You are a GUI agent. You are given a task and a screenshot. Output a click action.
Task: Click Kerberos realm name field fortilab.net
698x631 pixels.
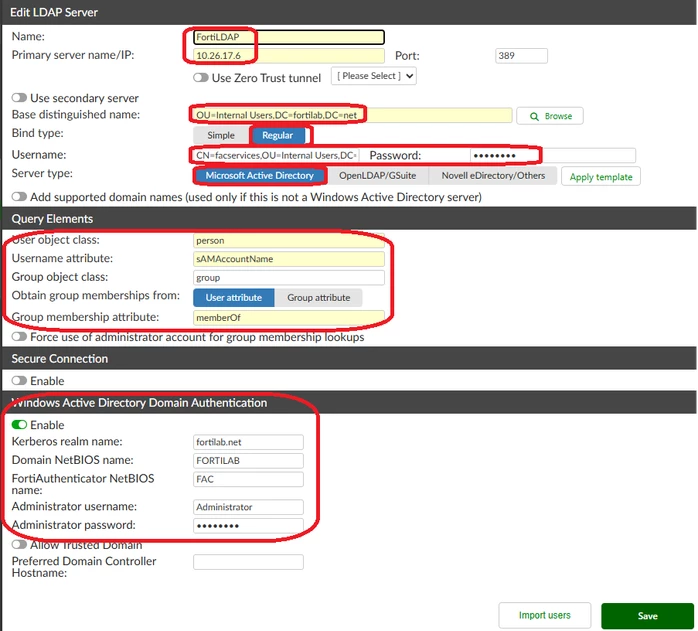248,442
